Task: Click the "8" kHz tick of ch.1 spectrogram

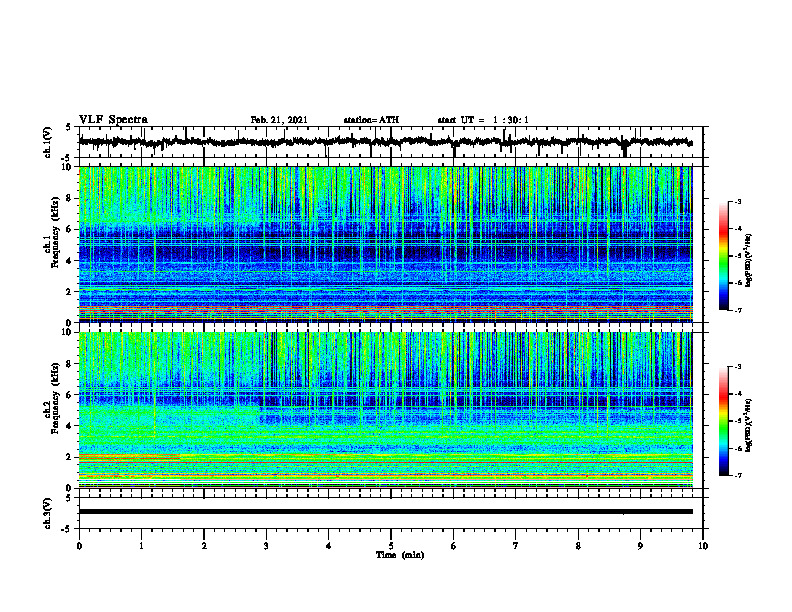Action: point(69,198)
